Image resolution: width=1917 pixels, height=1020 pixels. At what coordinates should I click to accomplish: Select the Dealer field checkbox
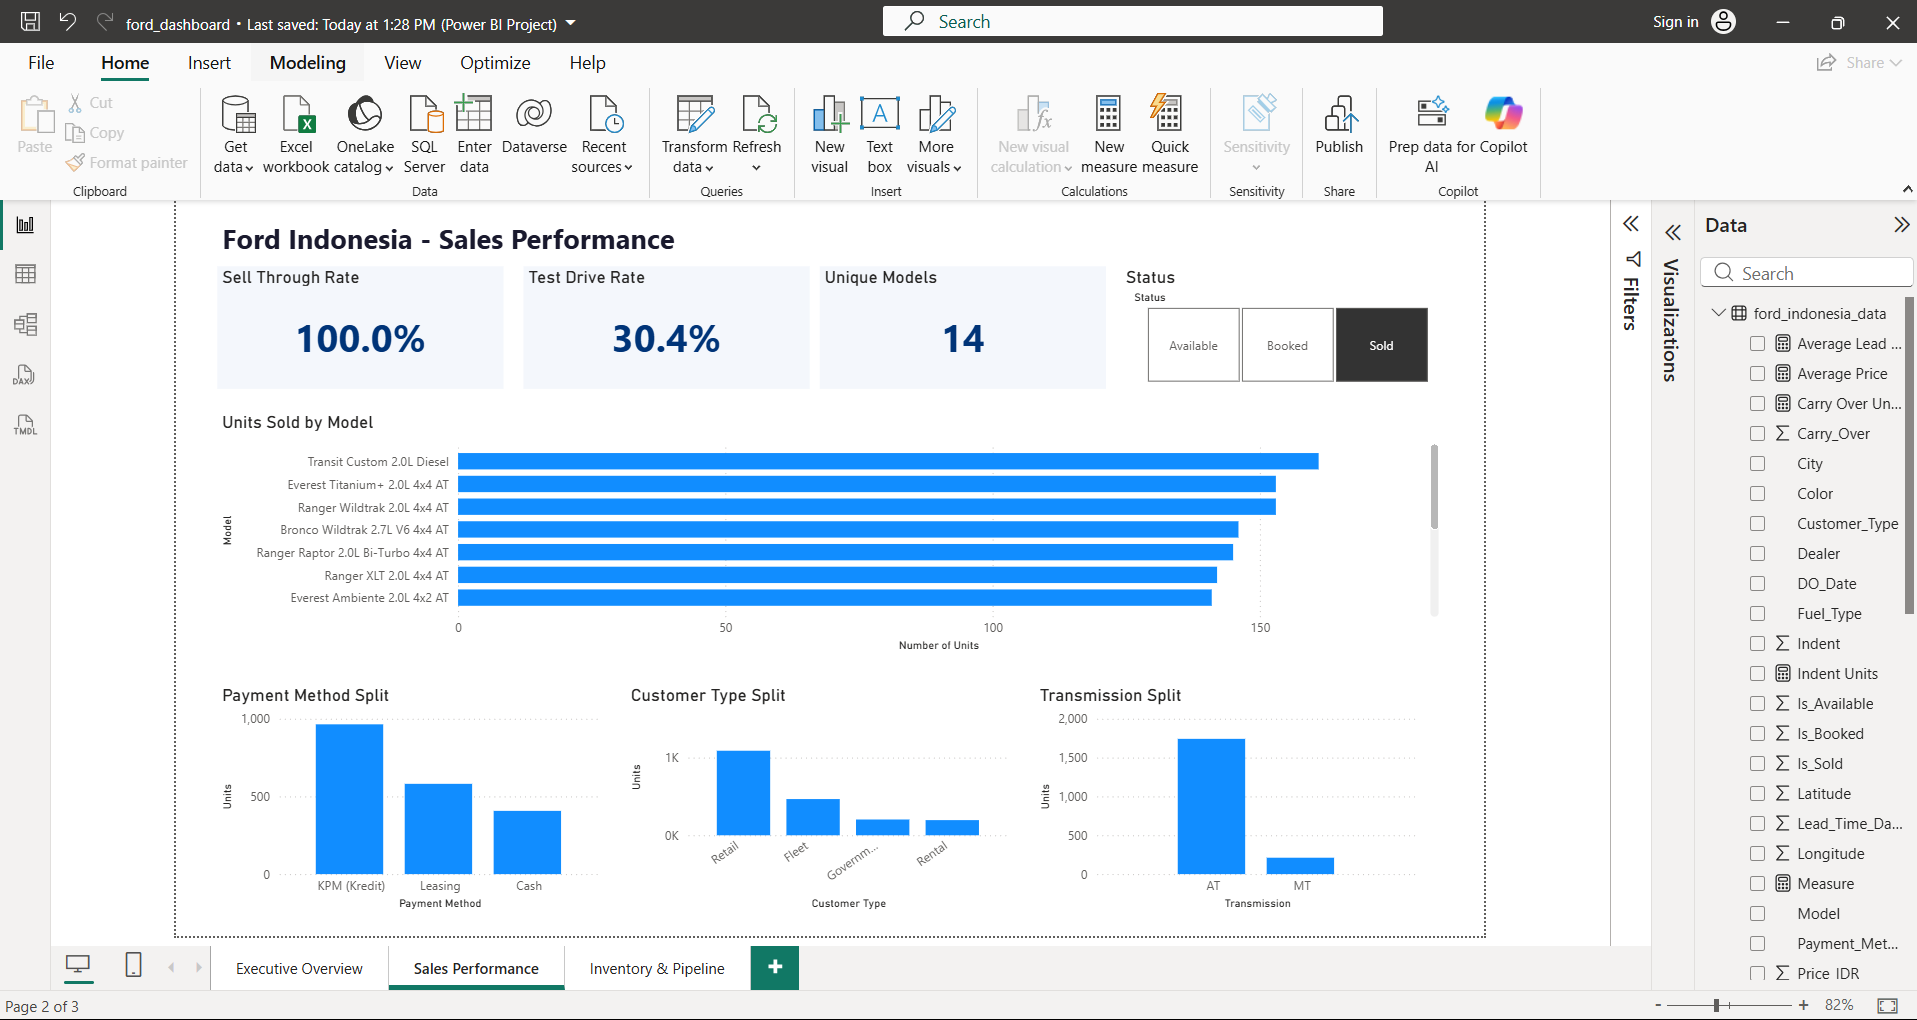coord(1757,553)
